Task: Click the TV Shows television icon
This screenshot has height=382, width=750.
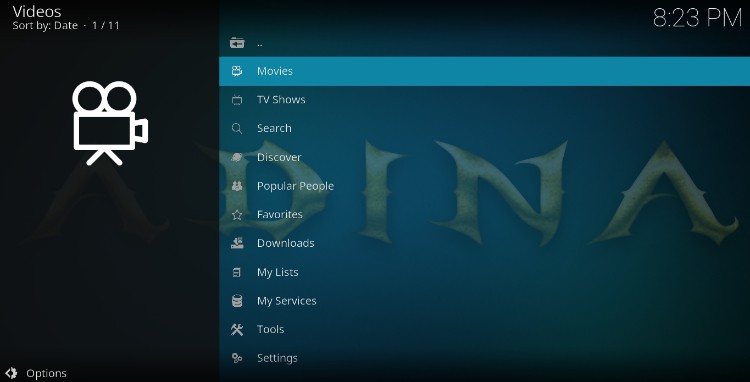Action: click(x=237, y=100)
